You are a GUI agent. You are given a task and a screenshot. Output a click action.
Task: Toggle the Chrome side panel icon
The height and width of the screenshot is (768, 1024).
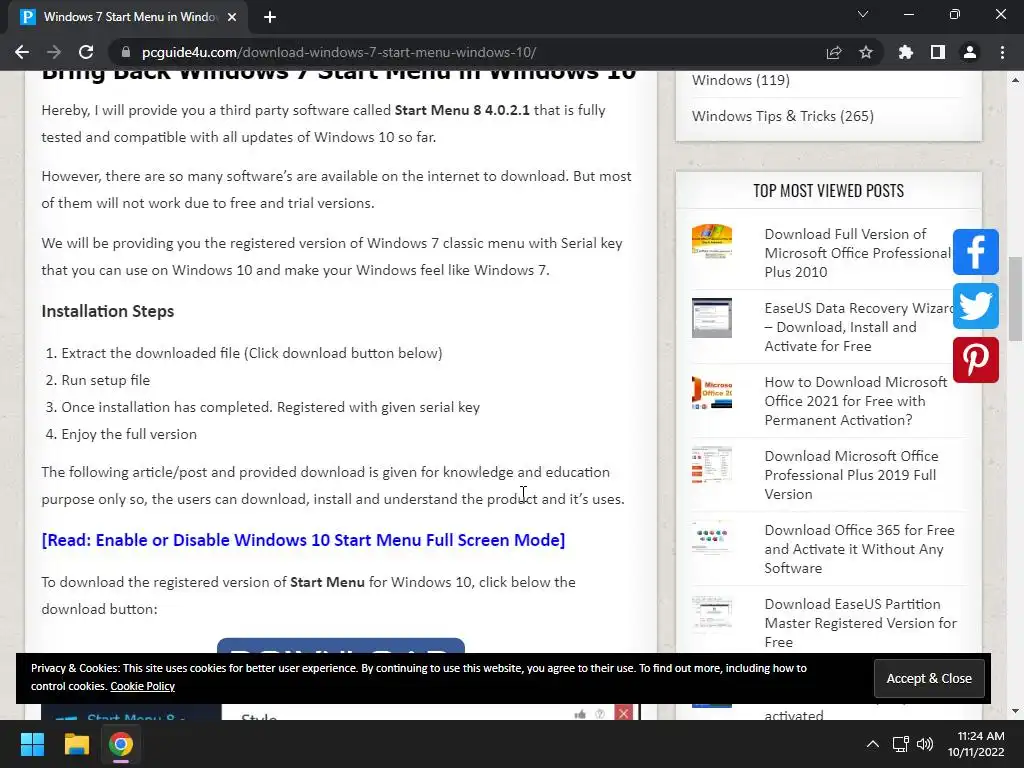pyautogui.click(x=938, y=52)
